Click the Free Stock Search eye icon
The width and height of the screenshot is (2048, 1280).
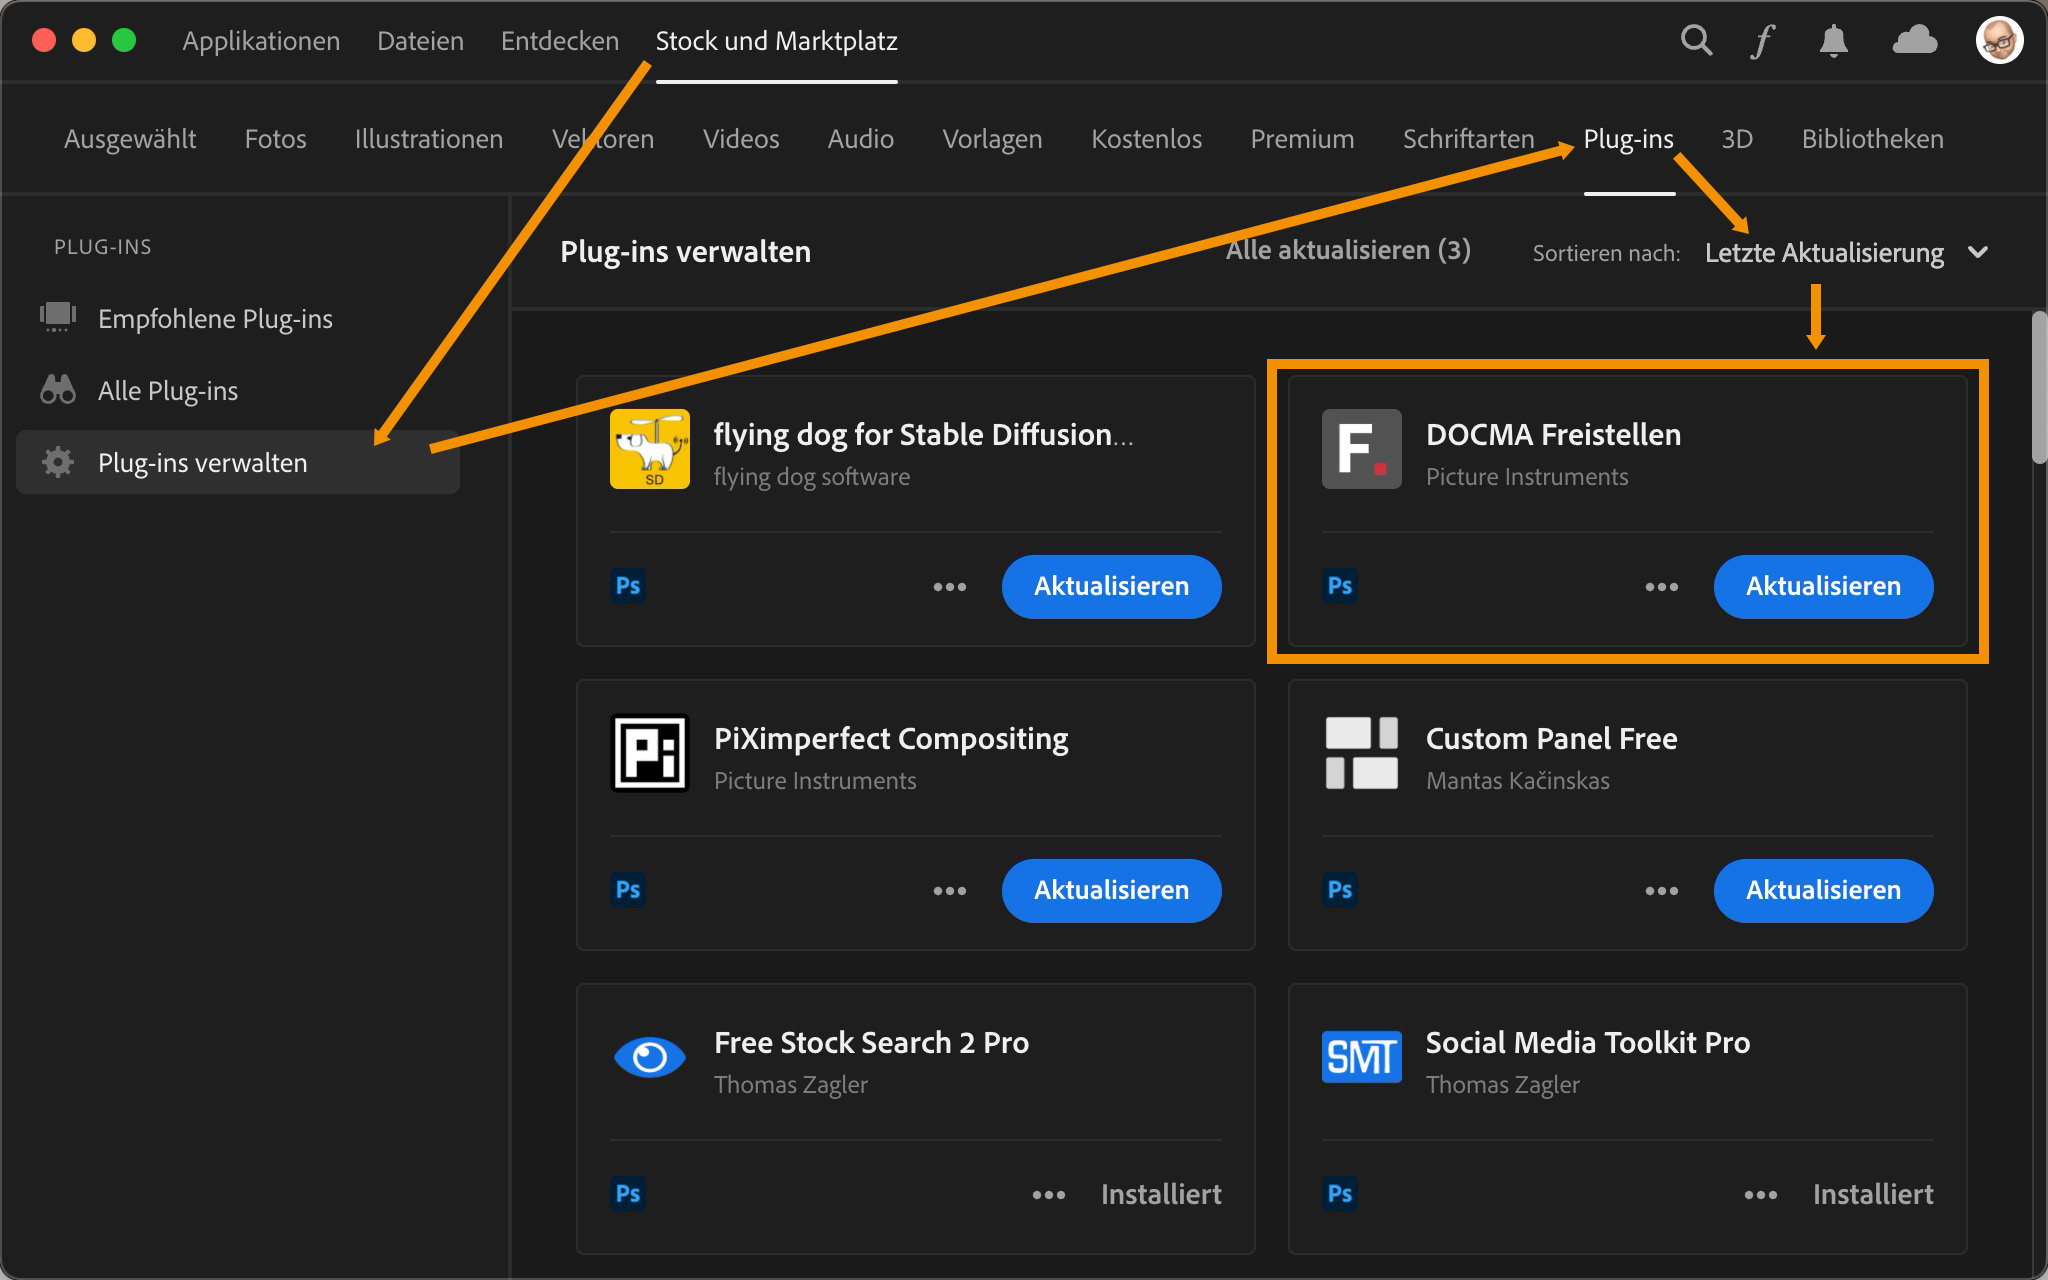coord(650,1057)
